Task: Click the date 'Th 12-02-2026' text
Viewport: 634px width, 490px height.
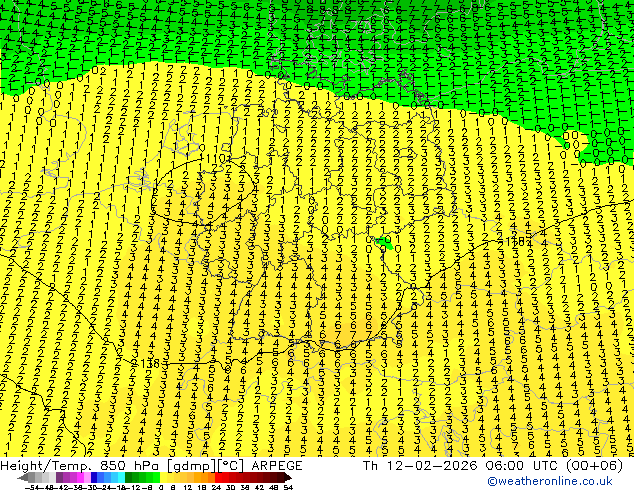Action: pos(420,466)
